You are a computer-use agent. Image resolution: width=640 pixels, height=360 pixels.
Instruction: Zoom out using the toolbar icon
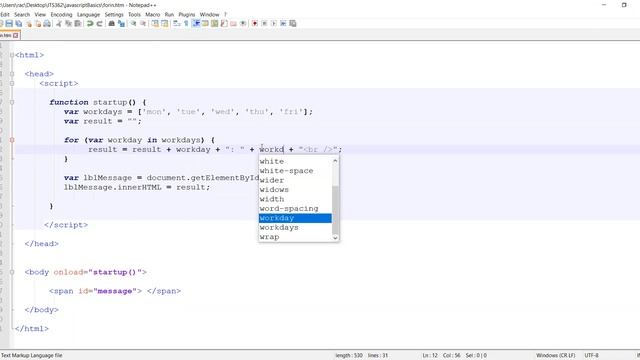(x=143, y=24)
